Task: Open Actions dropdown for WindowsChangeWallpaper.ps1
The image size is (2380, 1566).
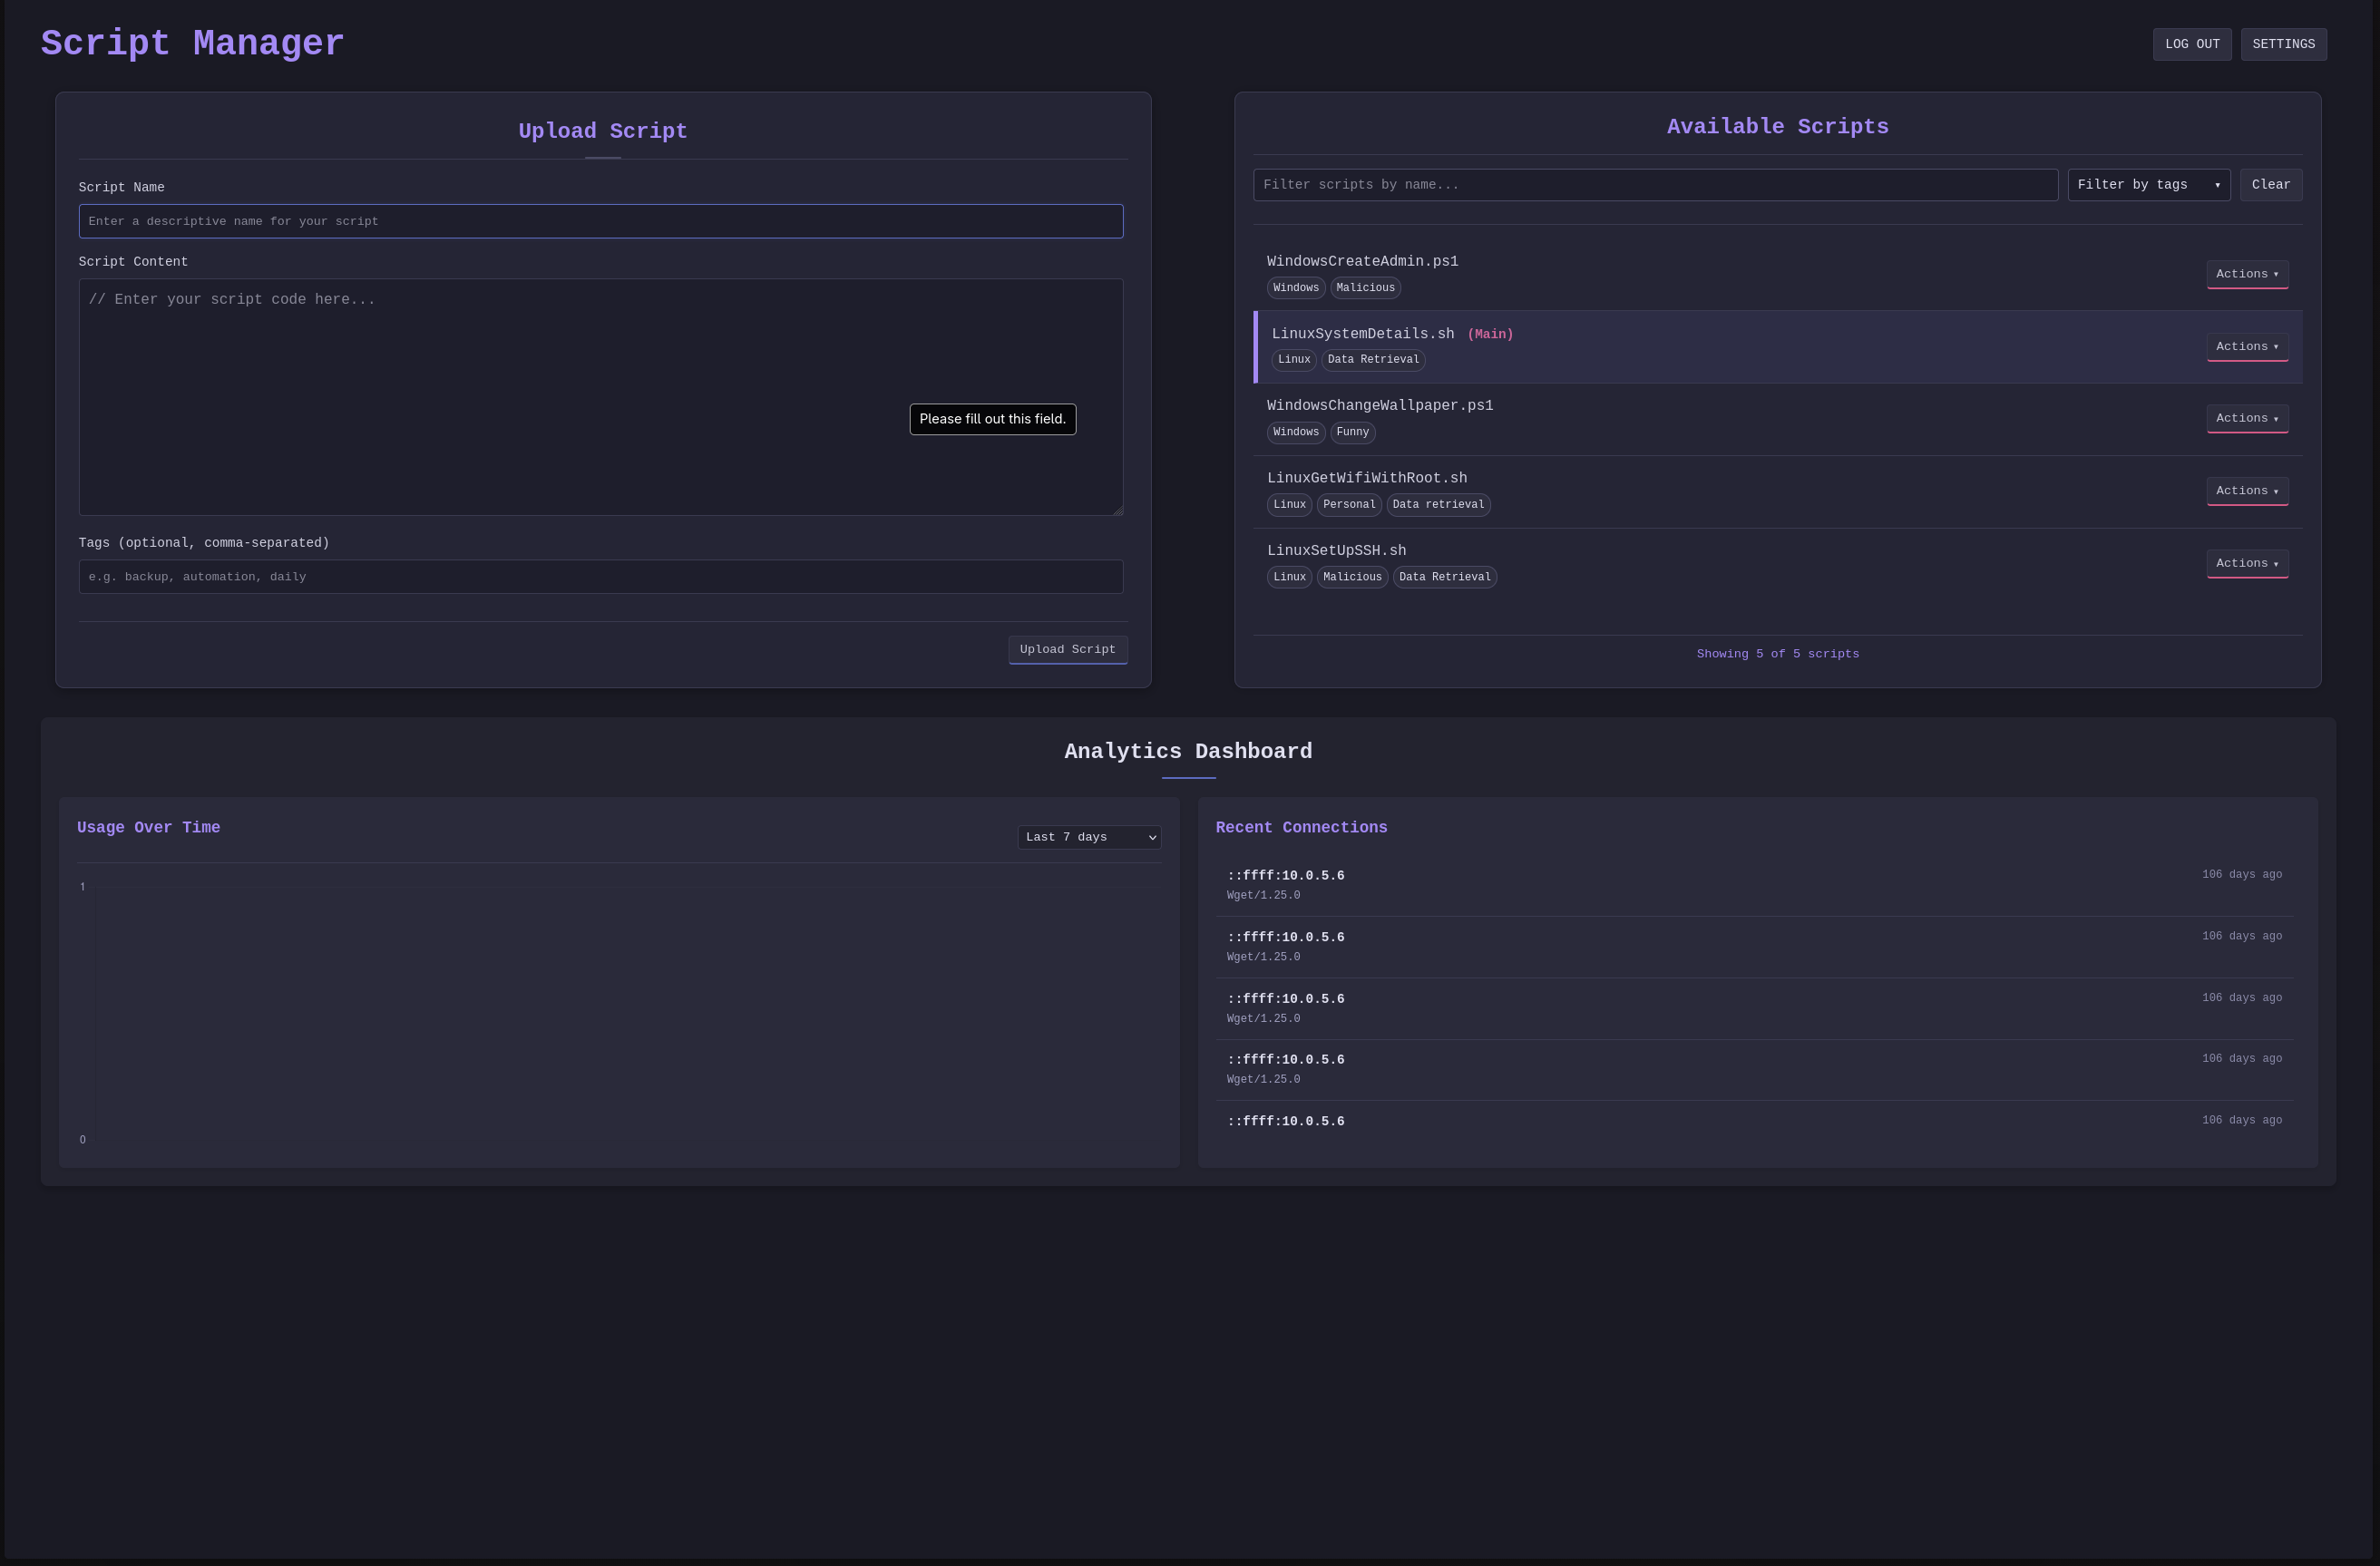Action: click(x=2247, y=418)
